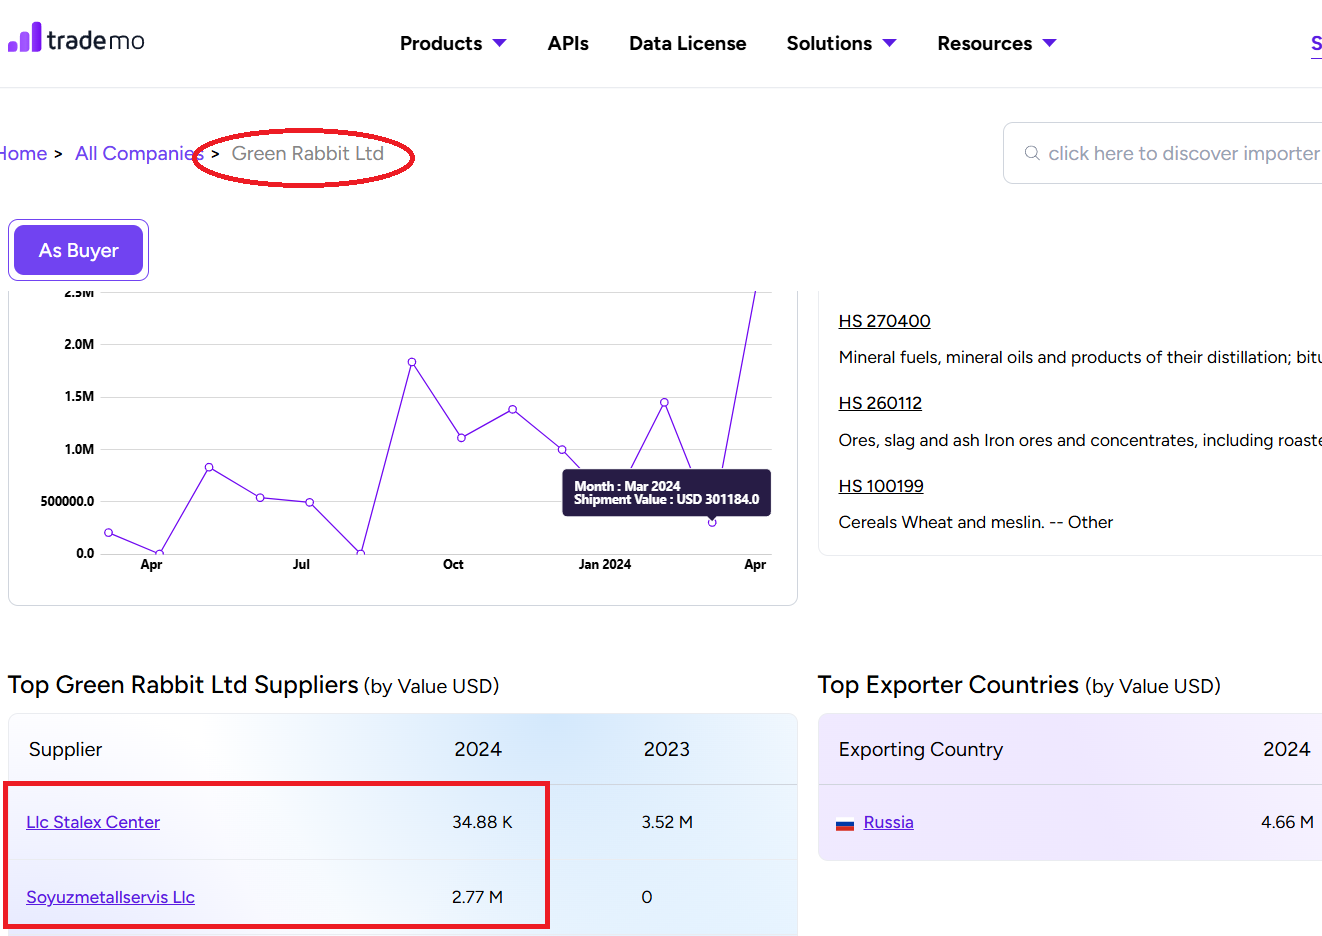Open HS 260112 code link
This screenshot has height=936, width=1322.
coord(880,403)
